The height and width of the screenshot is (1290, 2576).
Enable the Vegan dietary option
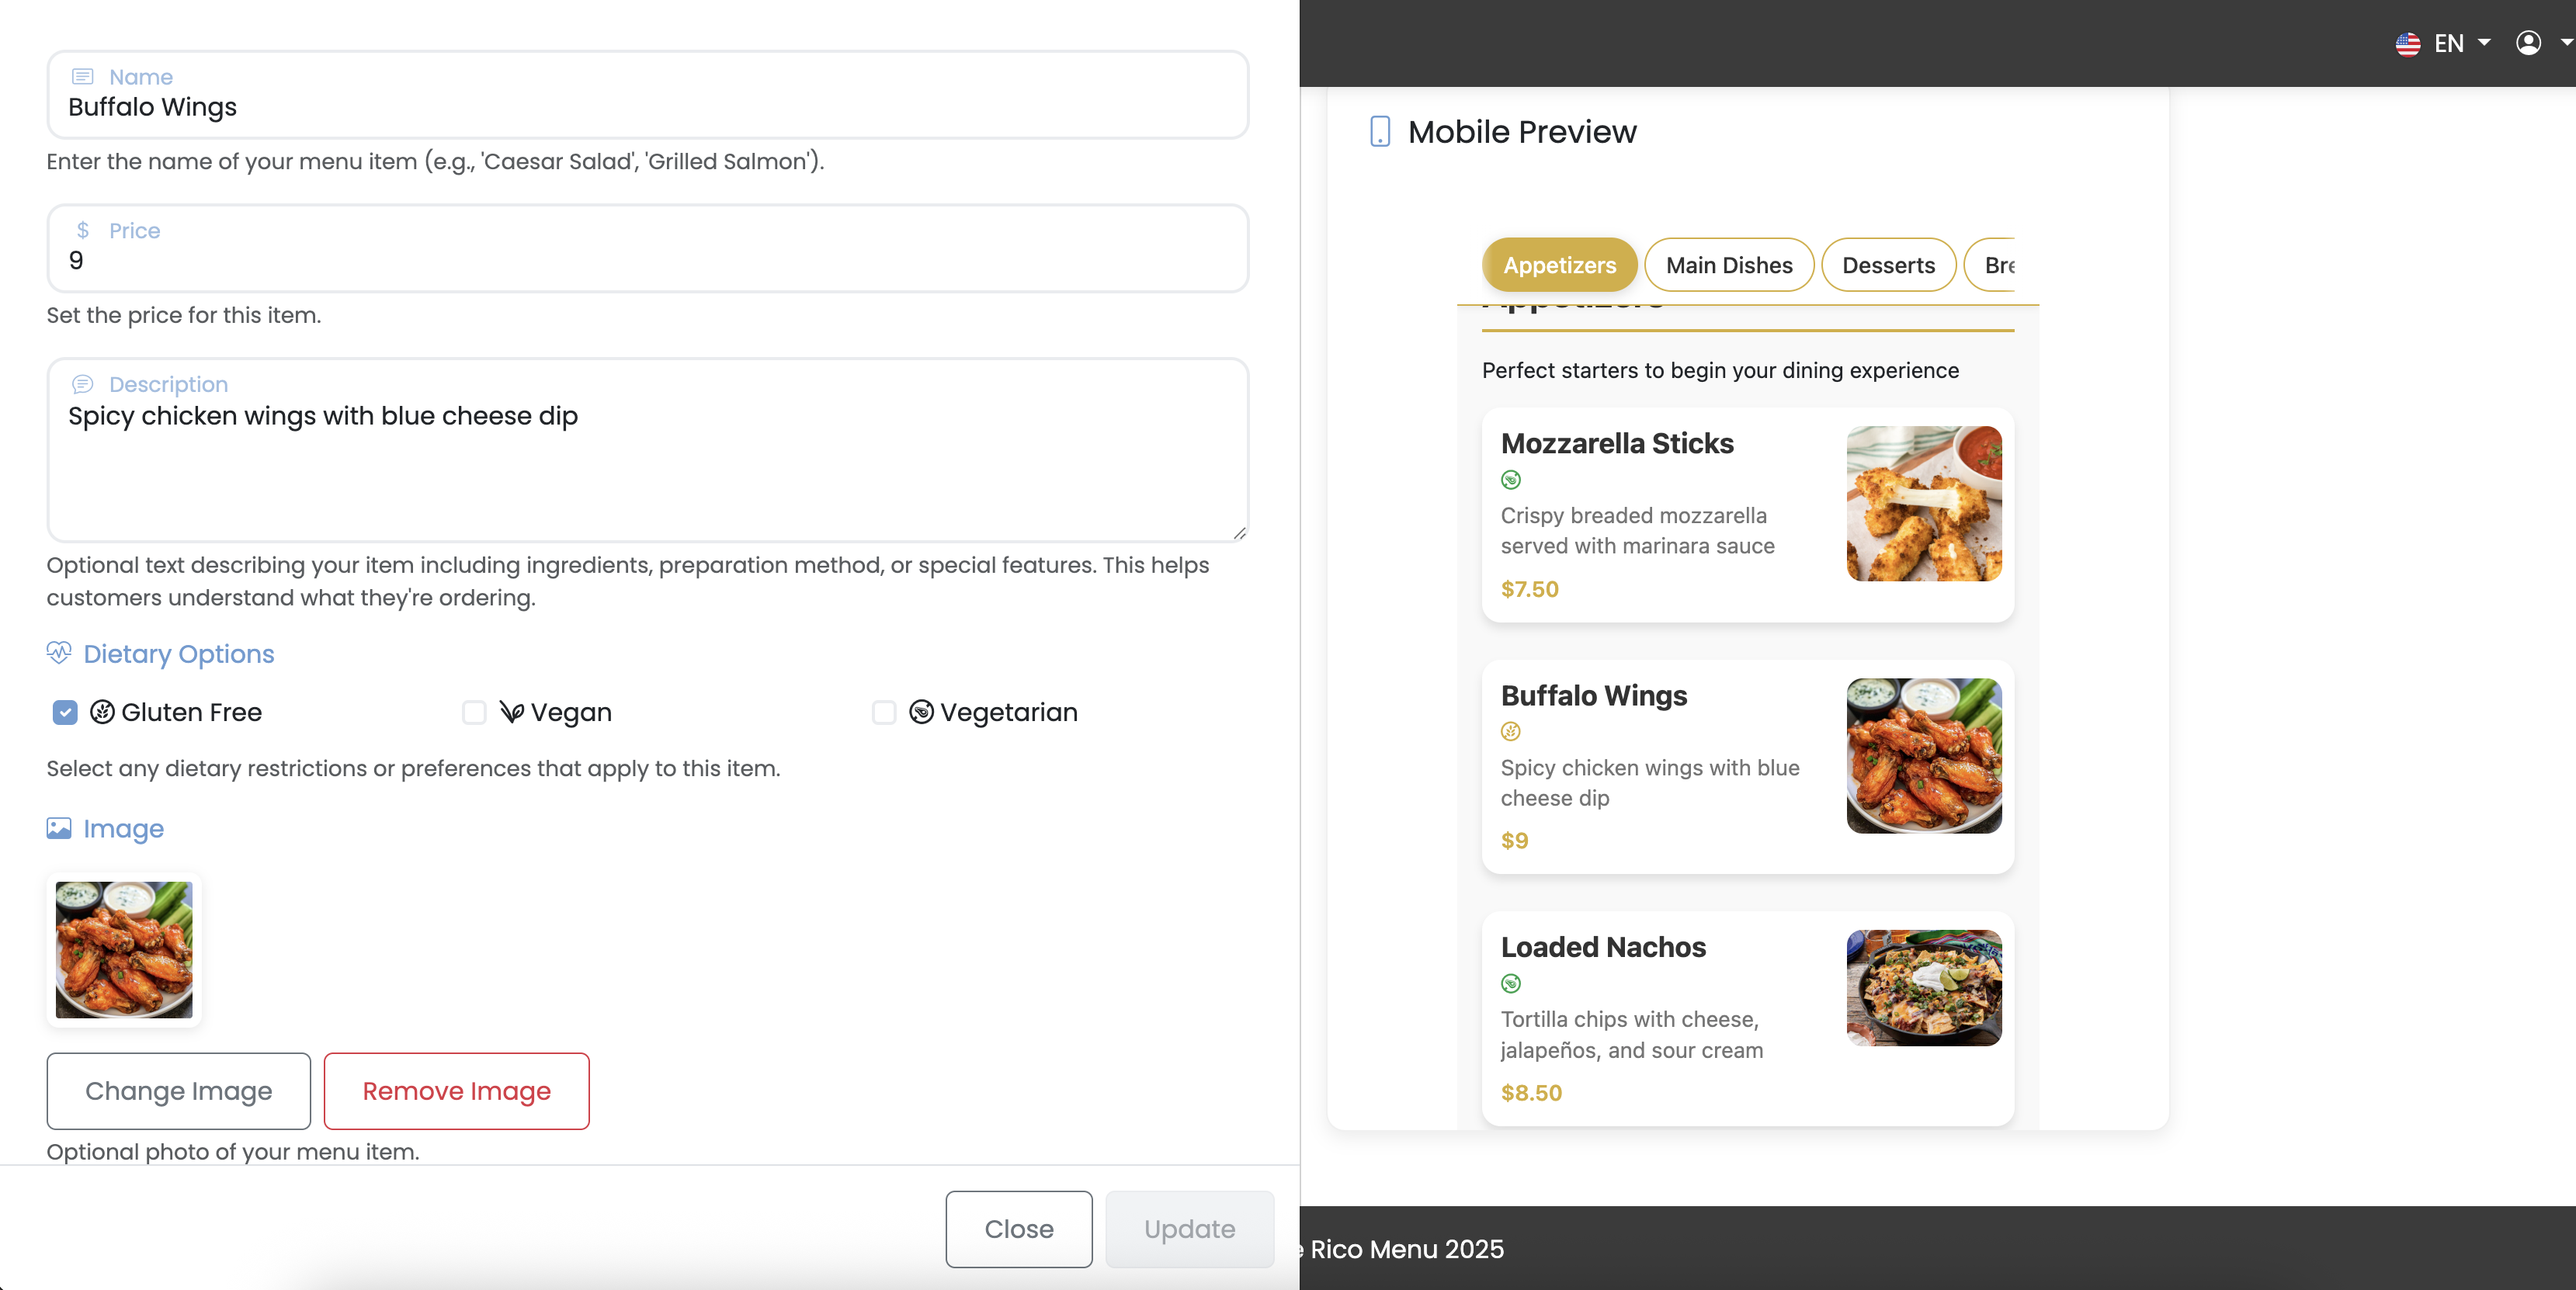tap(473, 712)
